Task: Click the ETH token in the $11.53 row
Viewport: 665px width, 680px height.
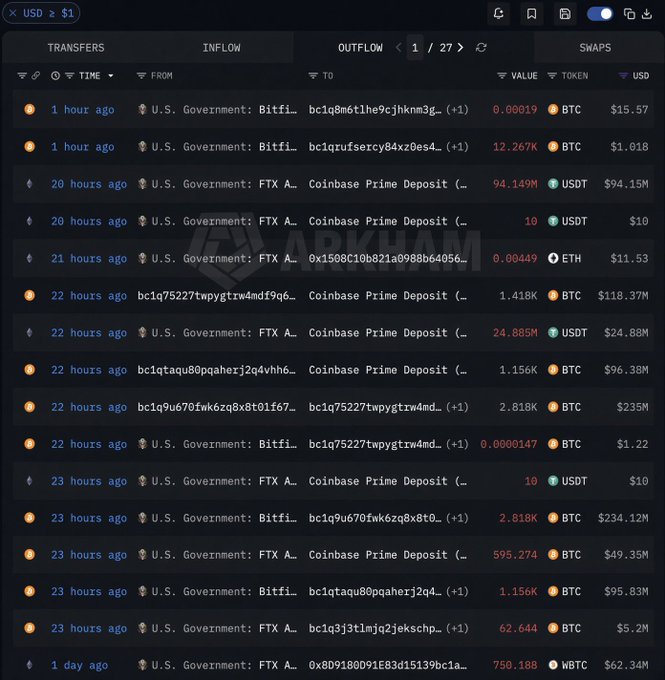Action: tap(564, 258)
